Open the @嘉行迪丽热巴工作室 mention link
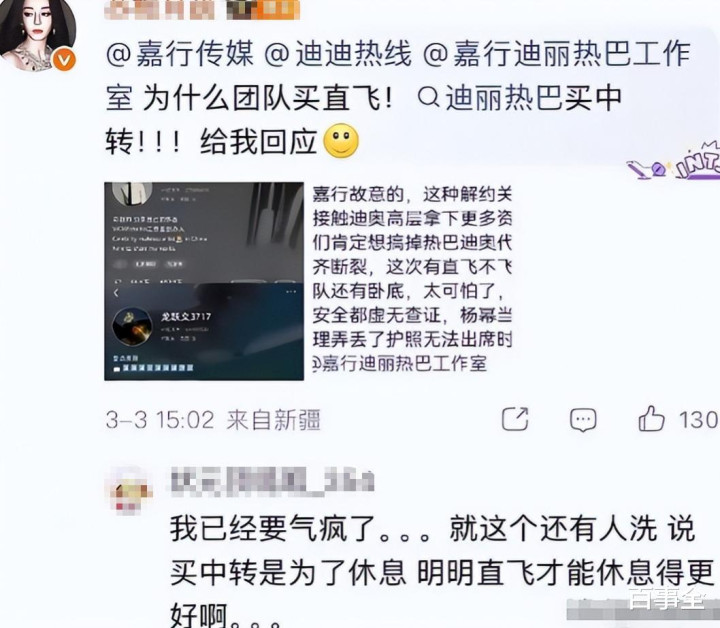 [x=398, y=76]
